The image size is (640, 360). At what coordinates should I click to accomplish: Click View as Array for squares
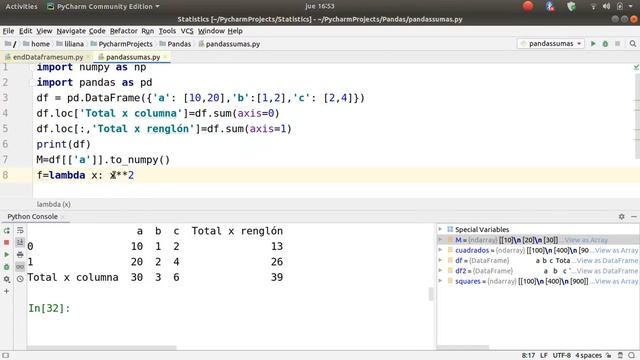pyautogui.click(x=616, y=281)
